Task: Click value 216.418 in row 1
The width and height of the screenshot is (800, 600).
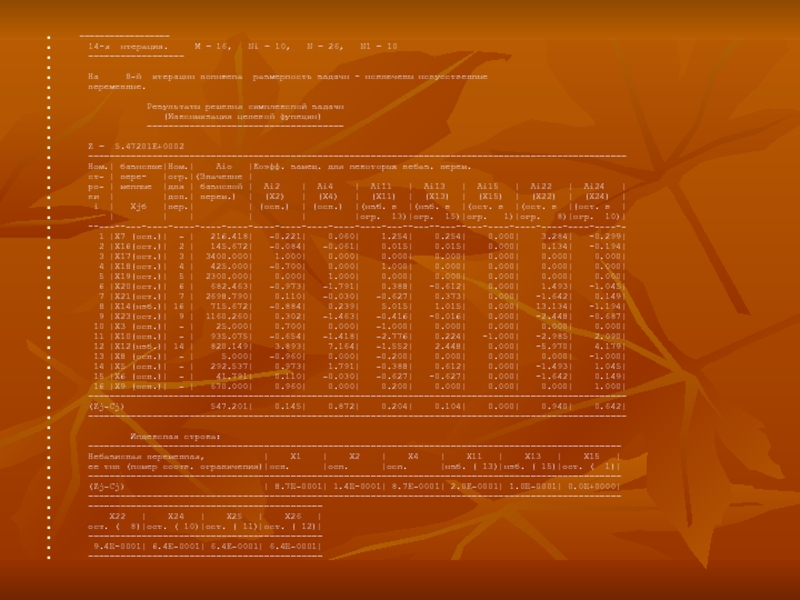Action: click(x=229, y=236)
